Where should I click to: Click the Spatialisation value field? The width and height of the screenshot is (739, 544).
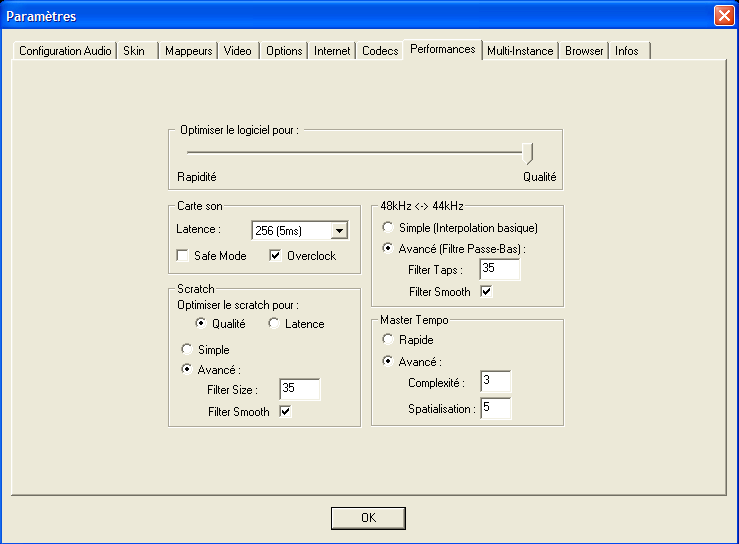coord(495,408)
